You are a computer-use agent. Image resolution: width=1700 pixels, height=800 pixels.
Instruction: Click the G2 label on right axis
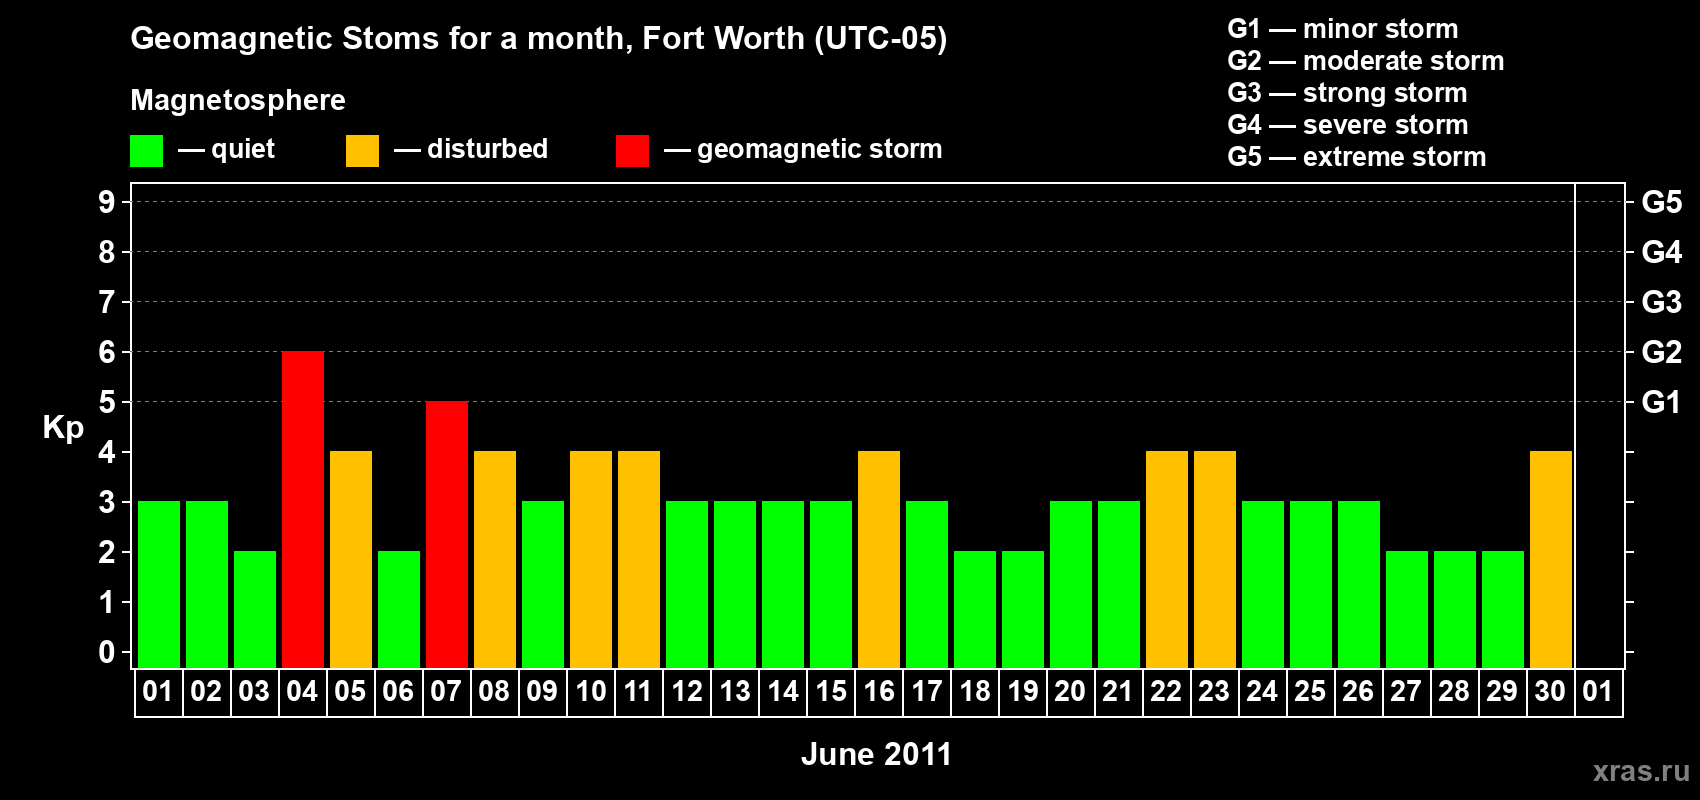1662,352
